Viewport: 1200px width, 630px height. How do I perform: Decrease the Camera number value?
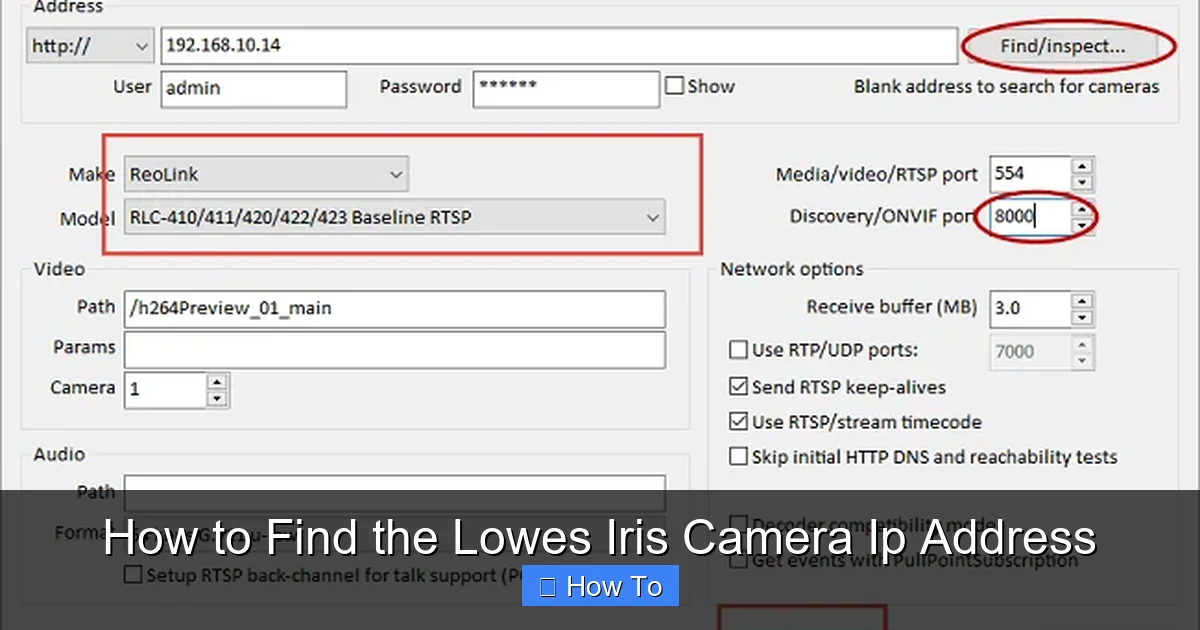pyautogui.click(x=217, y=399)
